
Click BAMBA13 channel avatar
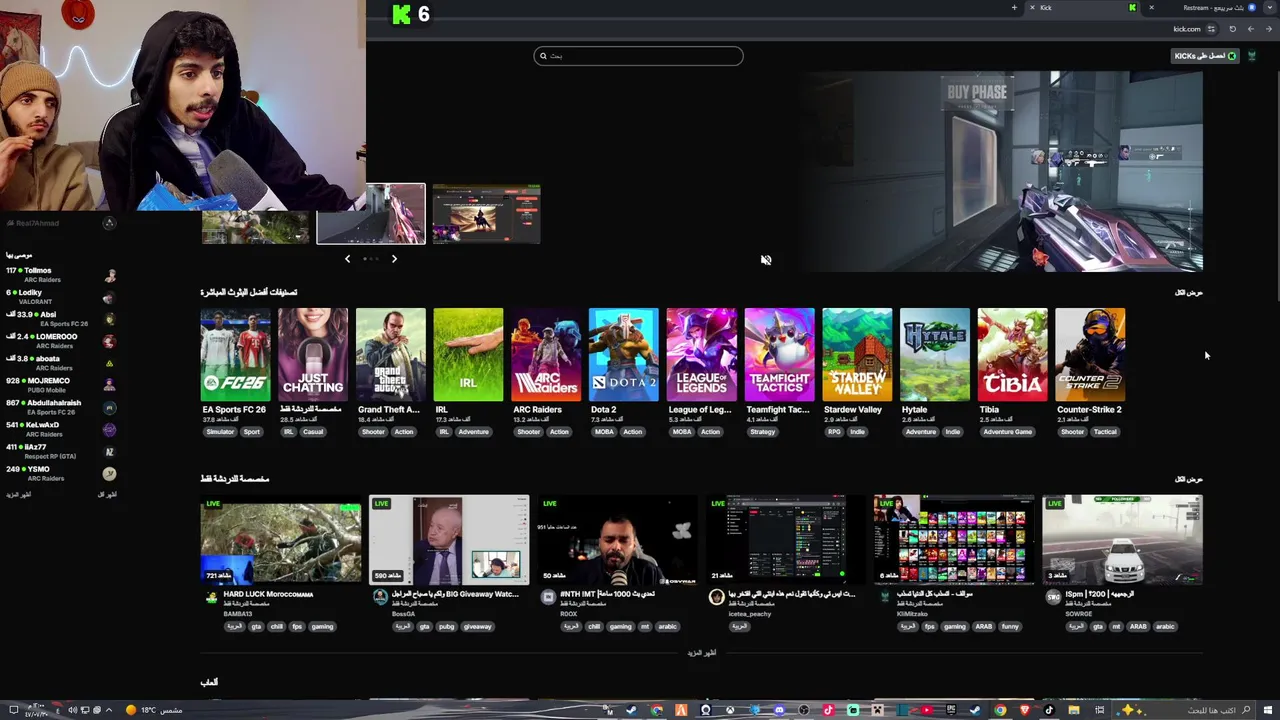(211, 597)
